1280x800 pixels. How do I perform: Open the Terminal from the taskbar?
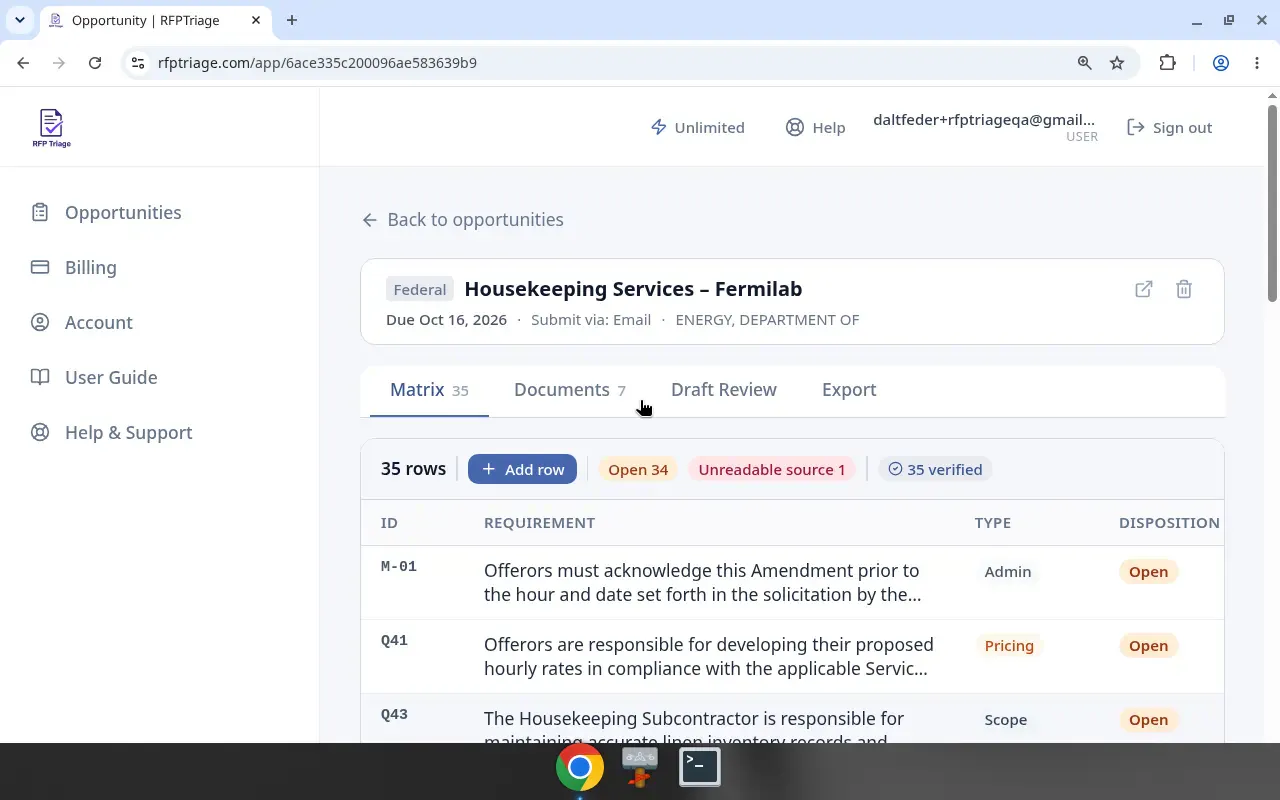pyautogui.click(x=700, y=767)
